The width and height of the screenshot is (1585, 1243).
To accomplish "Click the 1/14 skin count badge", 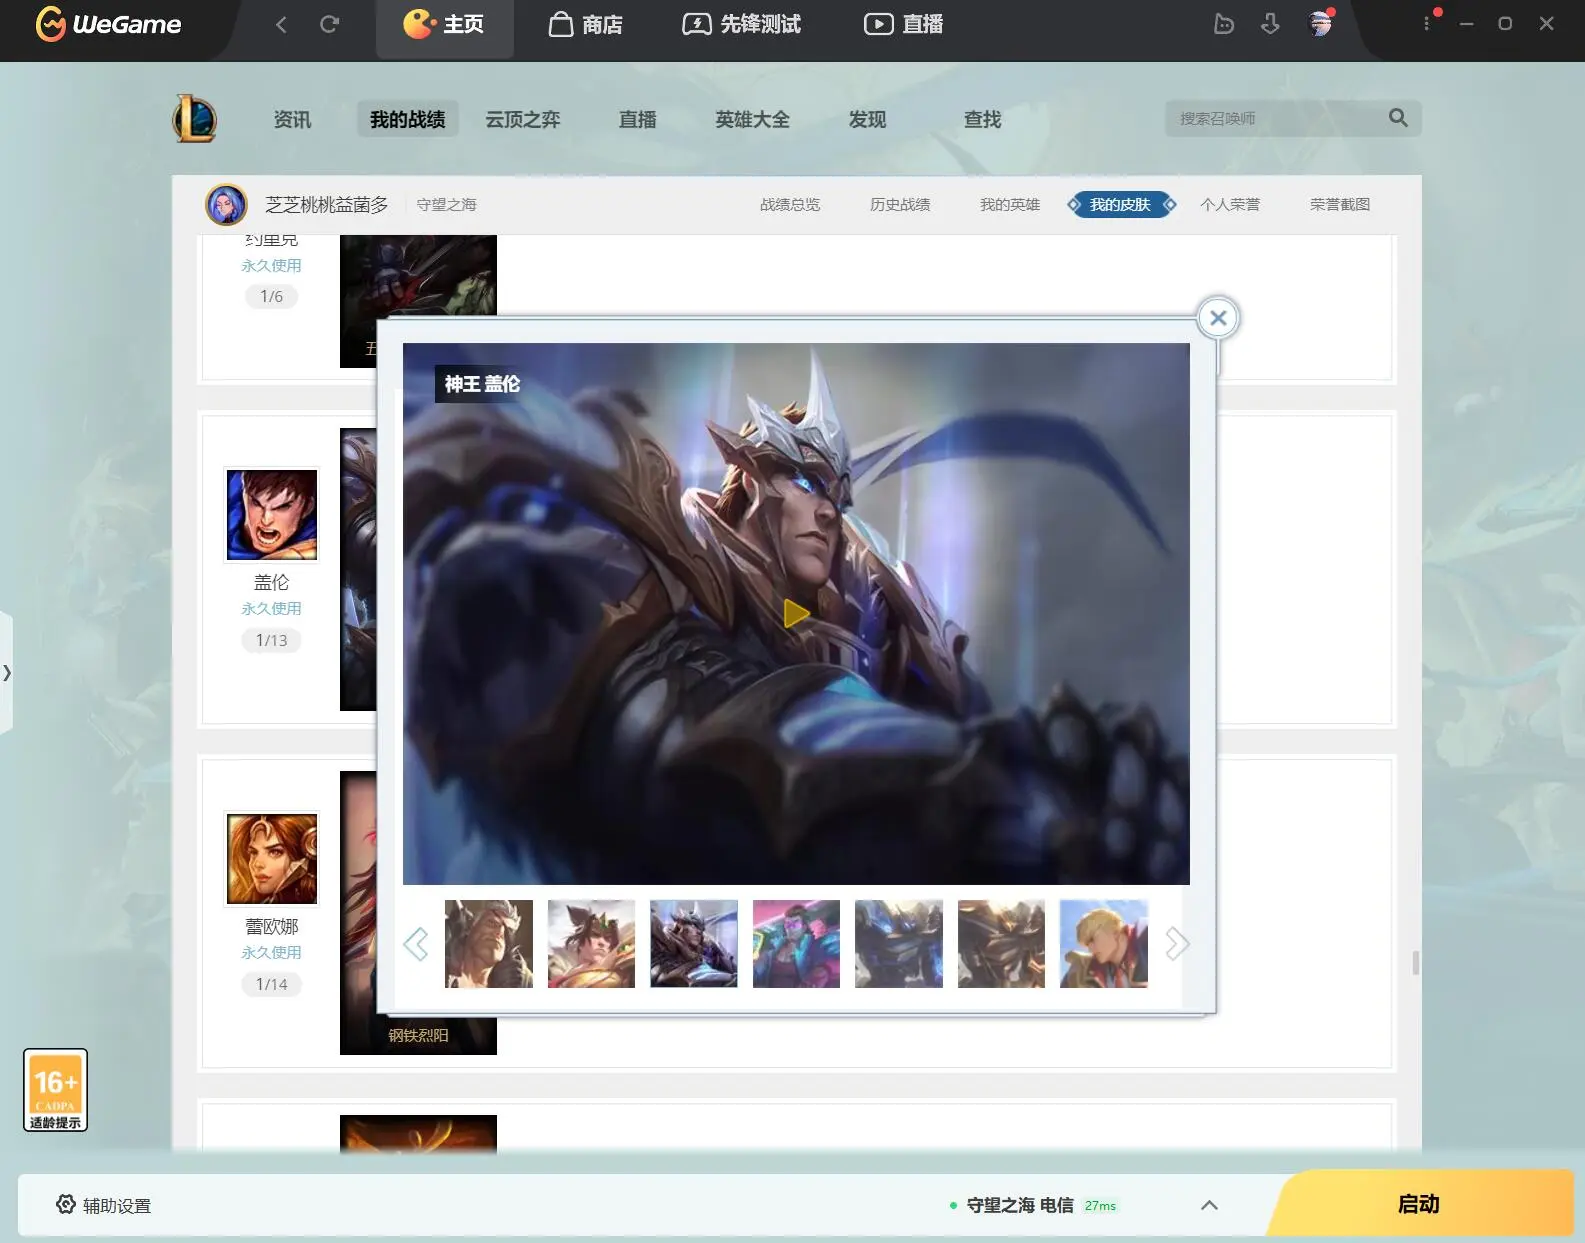I will tap(271, 984).
